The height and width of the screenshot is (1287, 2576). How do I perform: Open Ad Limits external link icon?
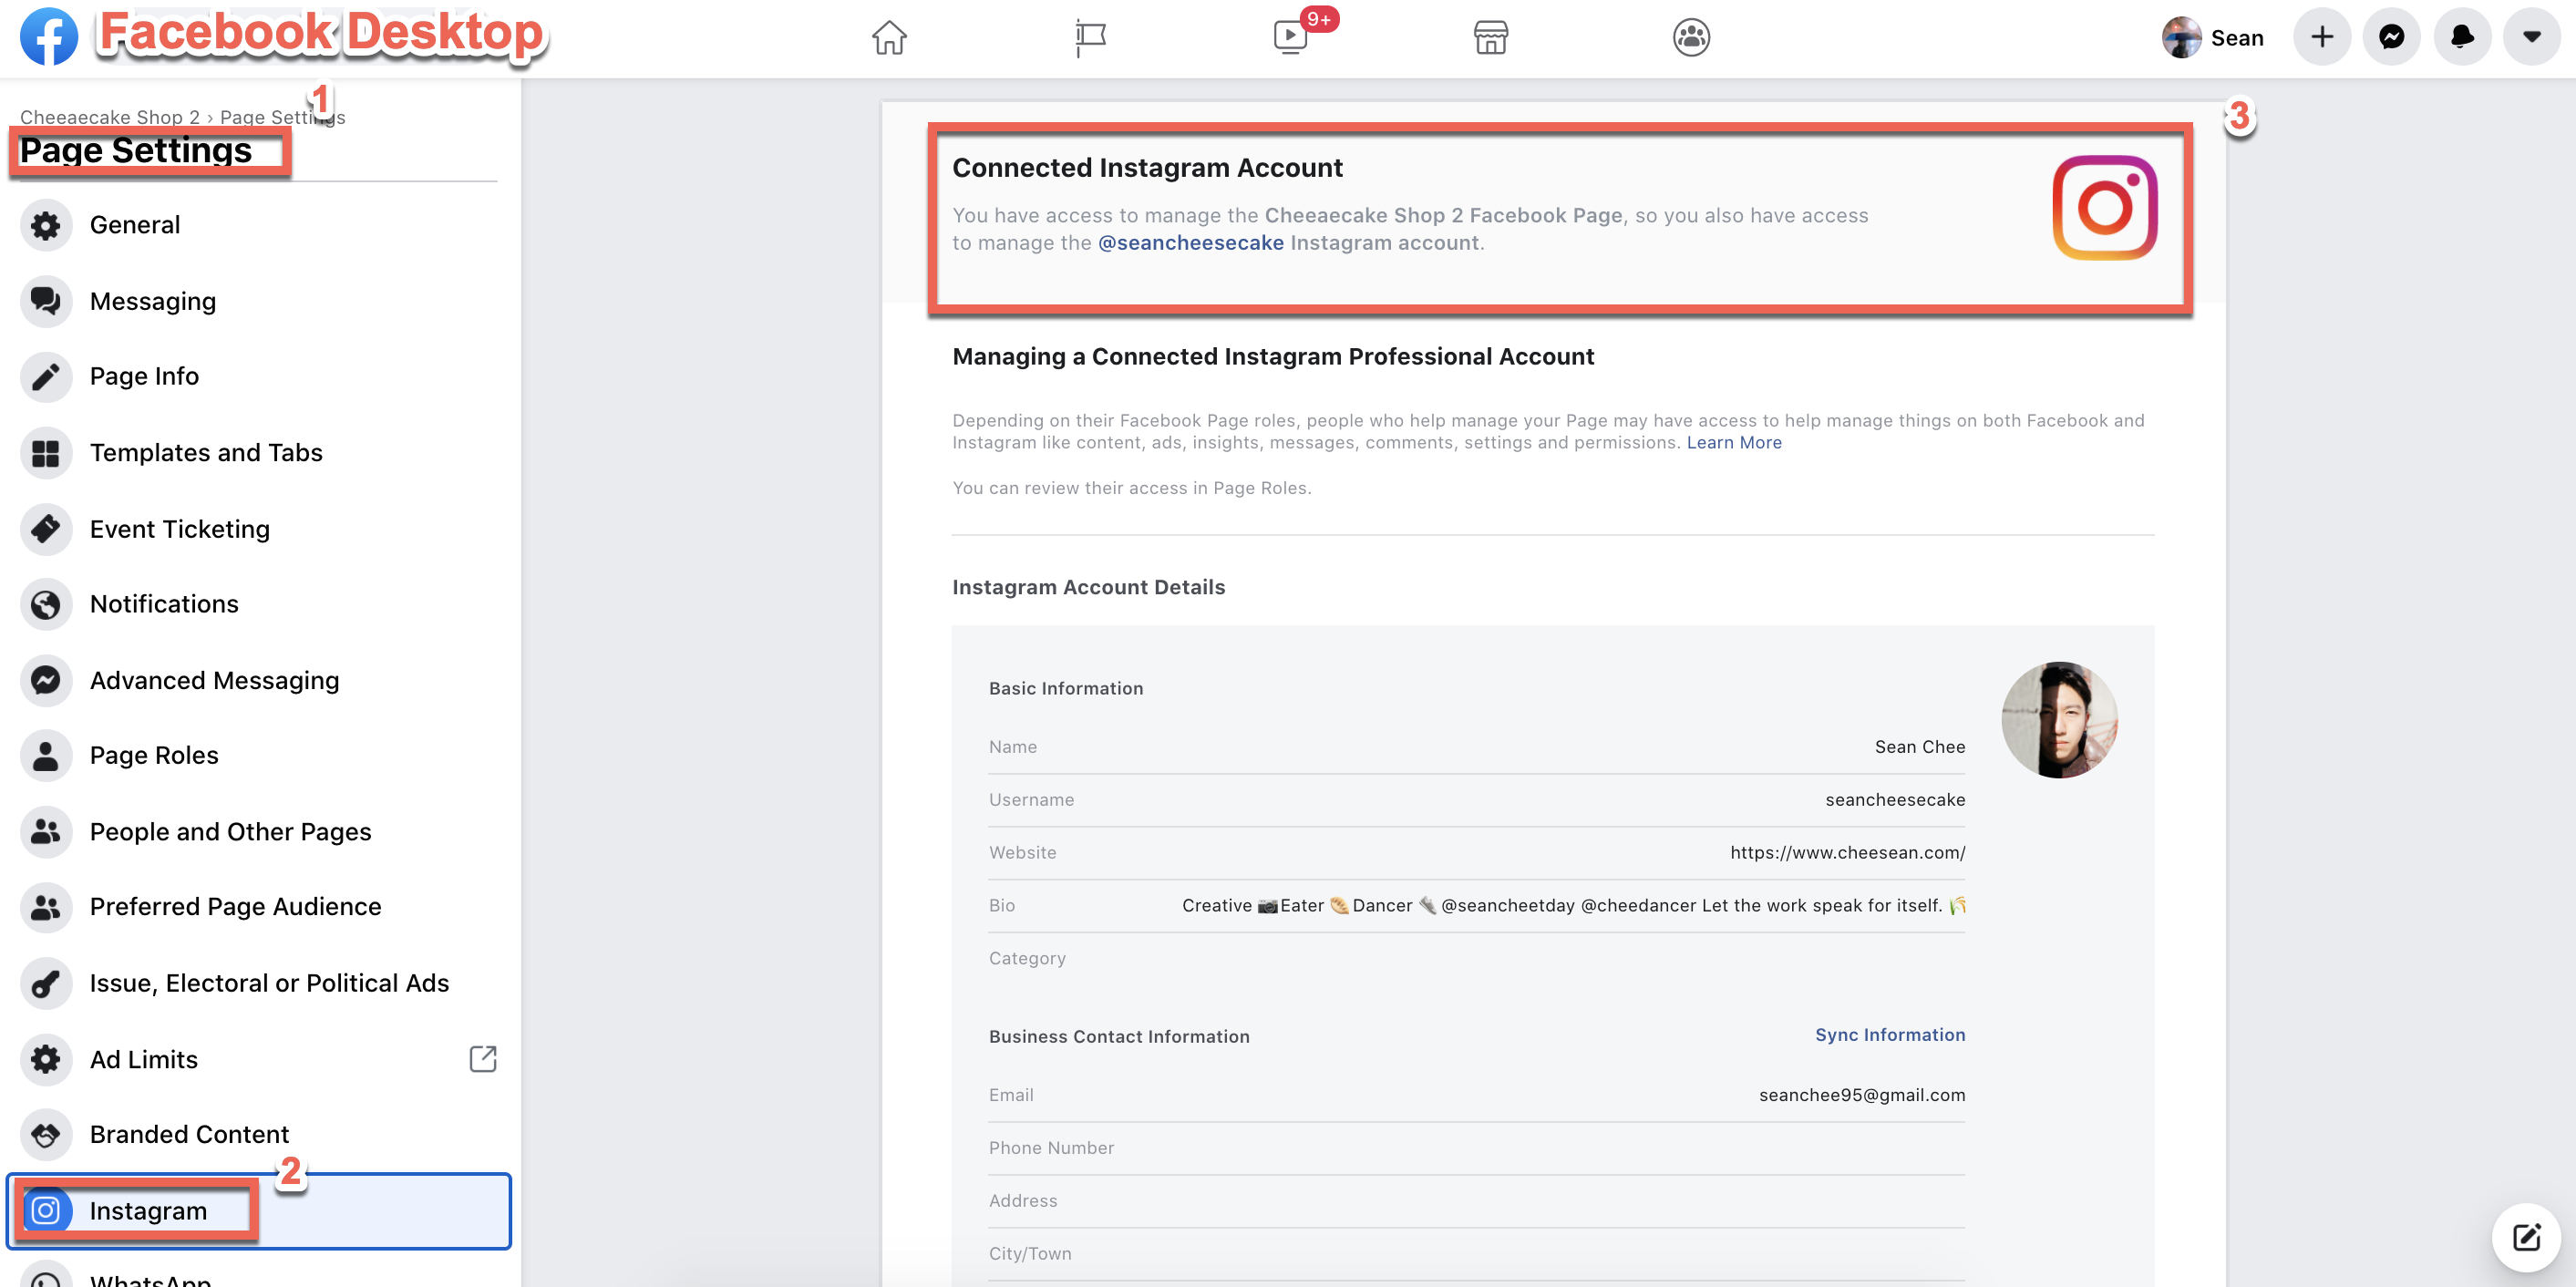pyautogui.click(x=483, y=1058)
